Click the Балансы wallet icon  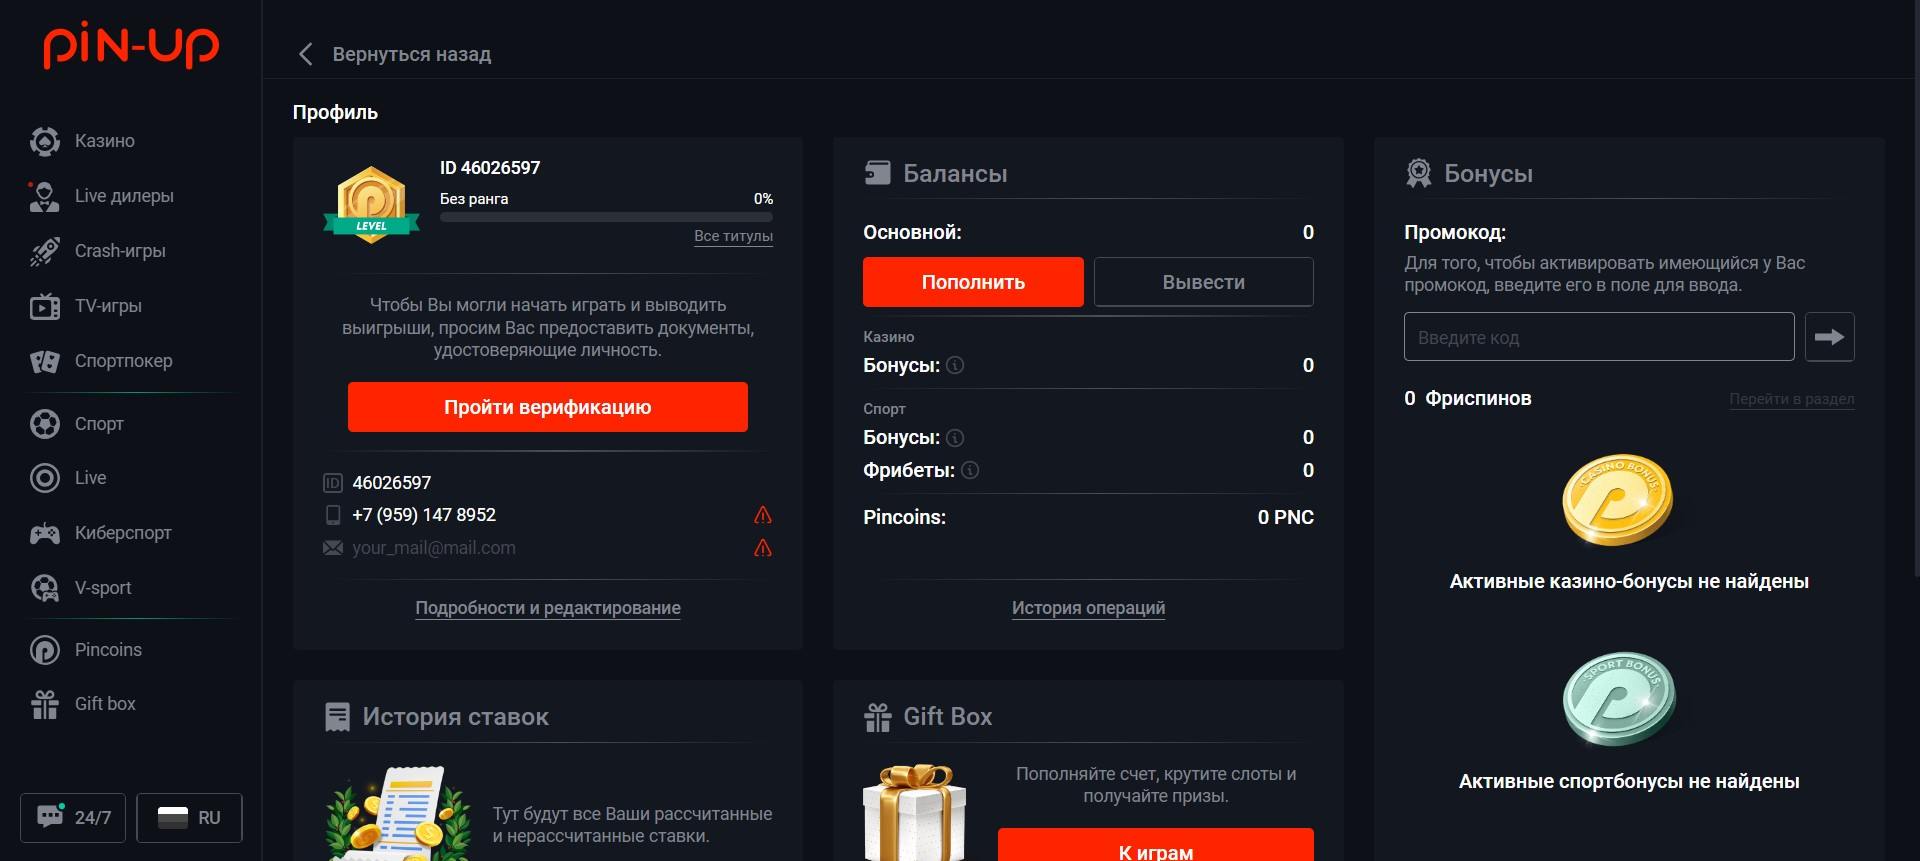[x=877, y=173]
